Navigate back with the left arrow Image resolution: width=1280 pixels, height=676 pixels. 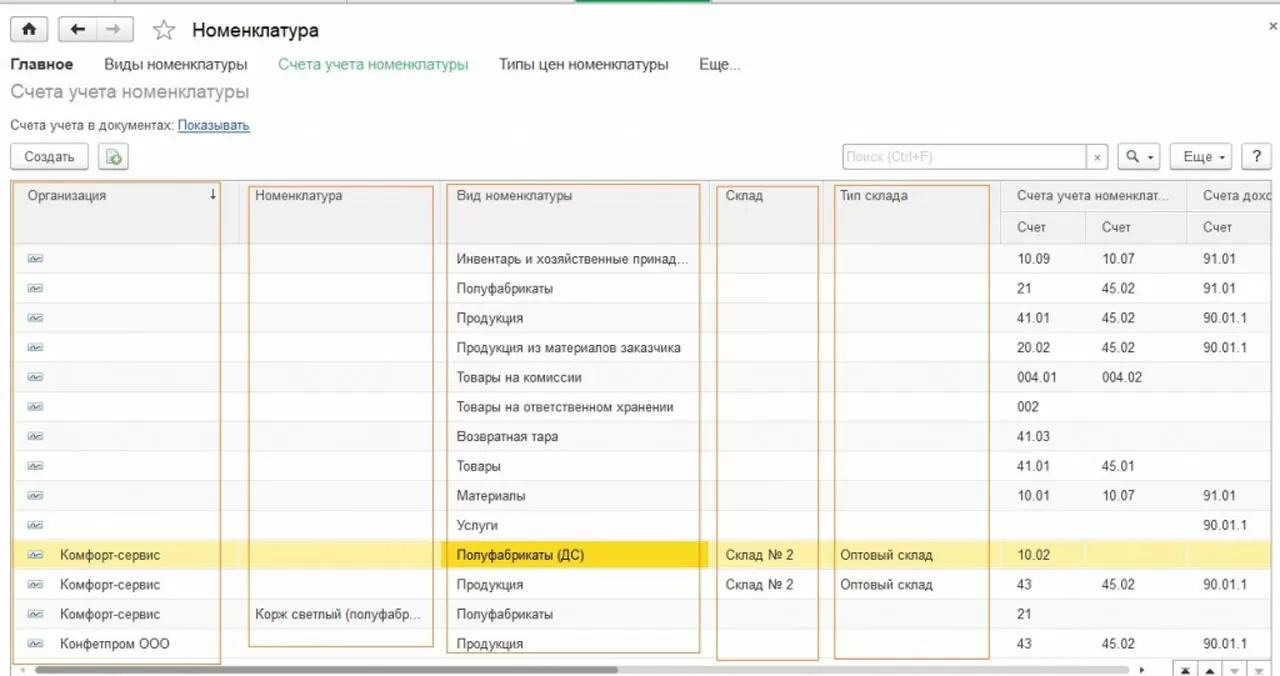pyautogui.click(x=77, y=30)
